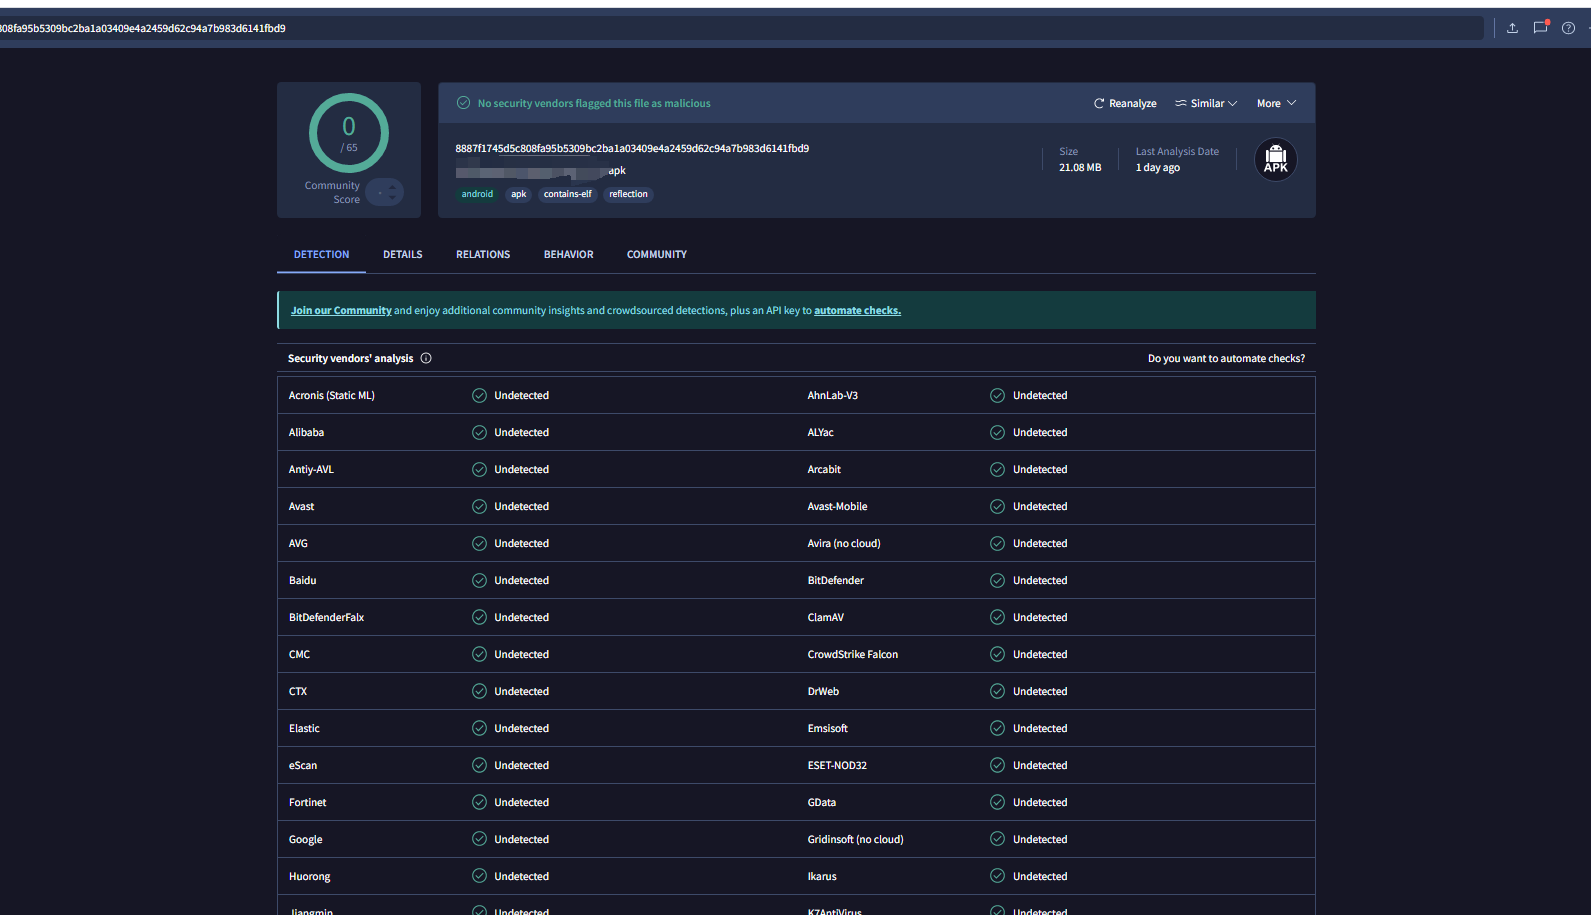1591x915 pixels.
Task: Click the Size value 21.08 MB
Action: (1080, 167)
